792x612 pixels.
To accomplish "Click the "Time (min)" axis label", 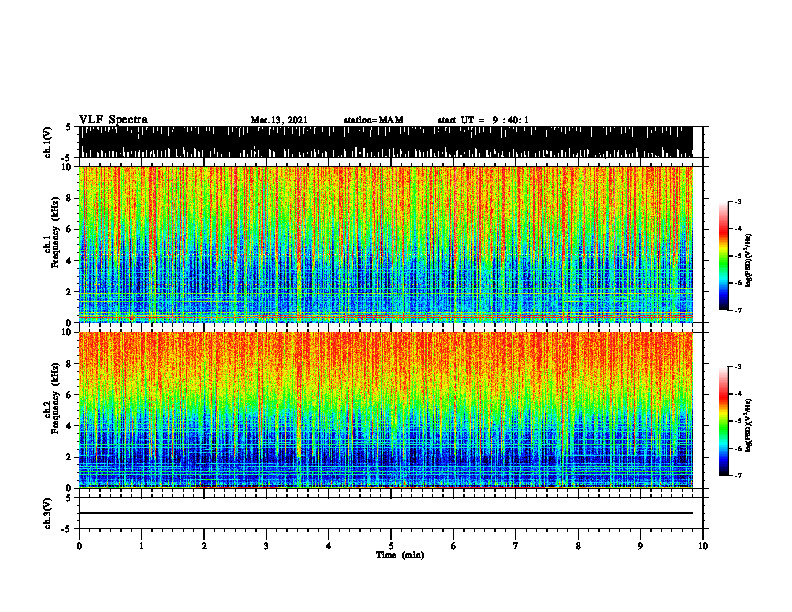I will point(400,555).
